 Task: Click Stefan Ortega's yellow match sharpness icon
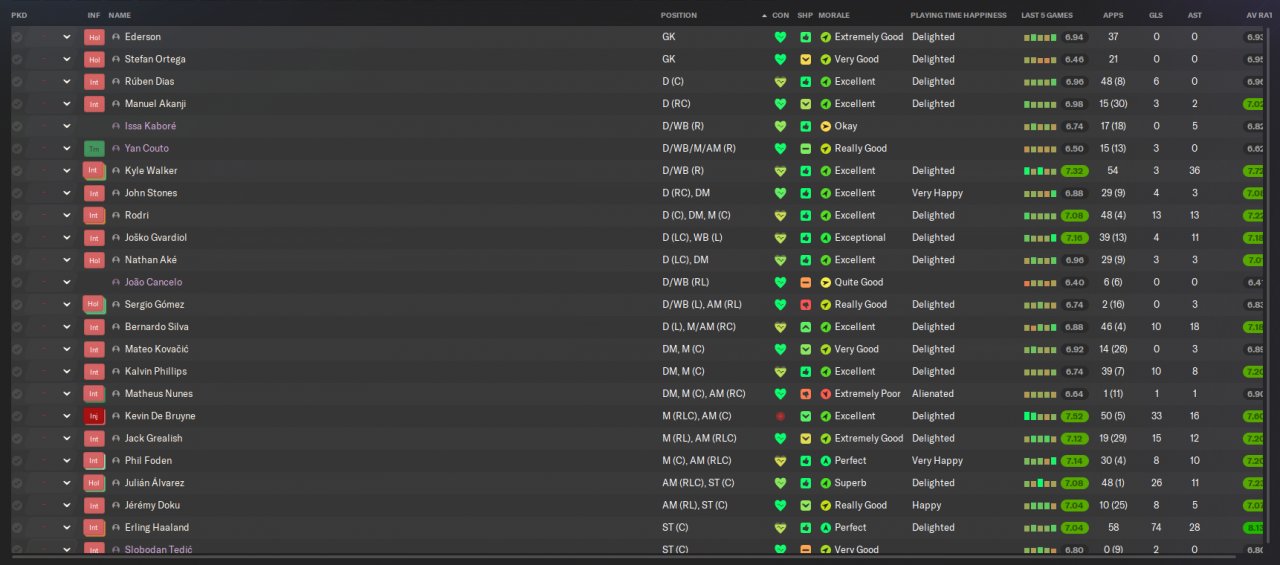click(x=806, y=59)
